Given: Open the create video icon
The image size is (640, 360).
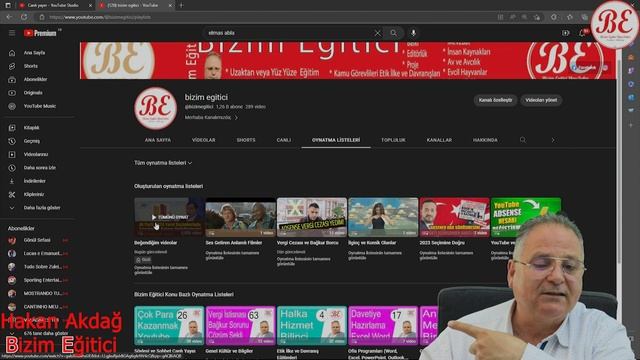Looking at the screenshot, I should pos(565,33).
